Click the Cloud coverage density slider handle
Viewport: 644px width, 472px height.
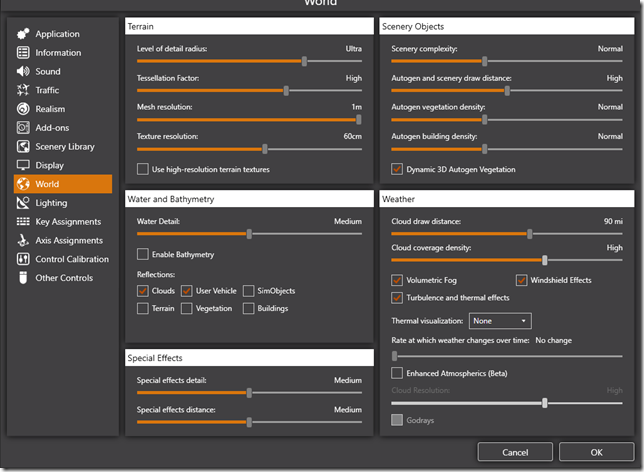[545, 260]
